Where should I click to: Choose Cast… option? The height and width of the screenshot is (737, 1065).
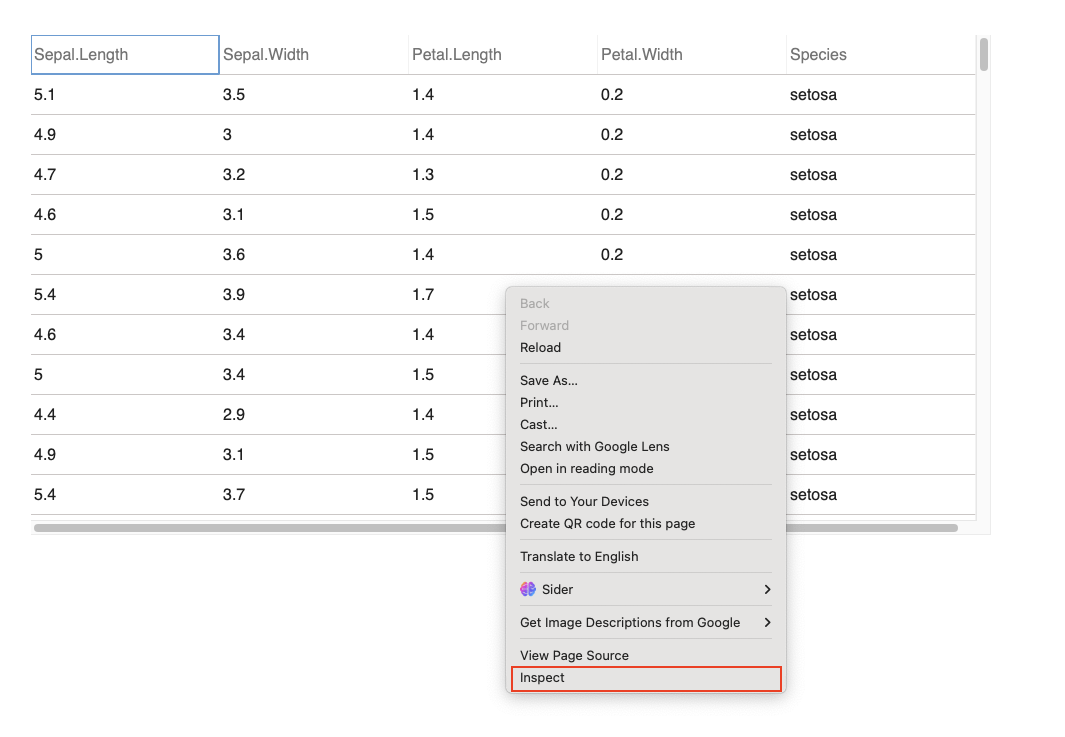click(539, 425)
